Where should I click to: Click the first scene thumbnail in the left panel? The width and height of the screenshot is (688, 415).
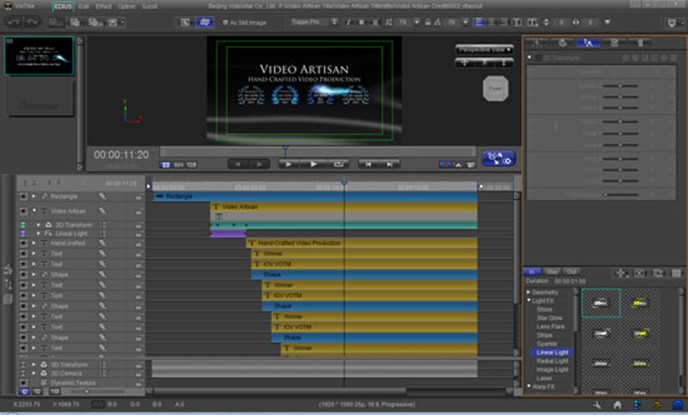tap(39, 56)
